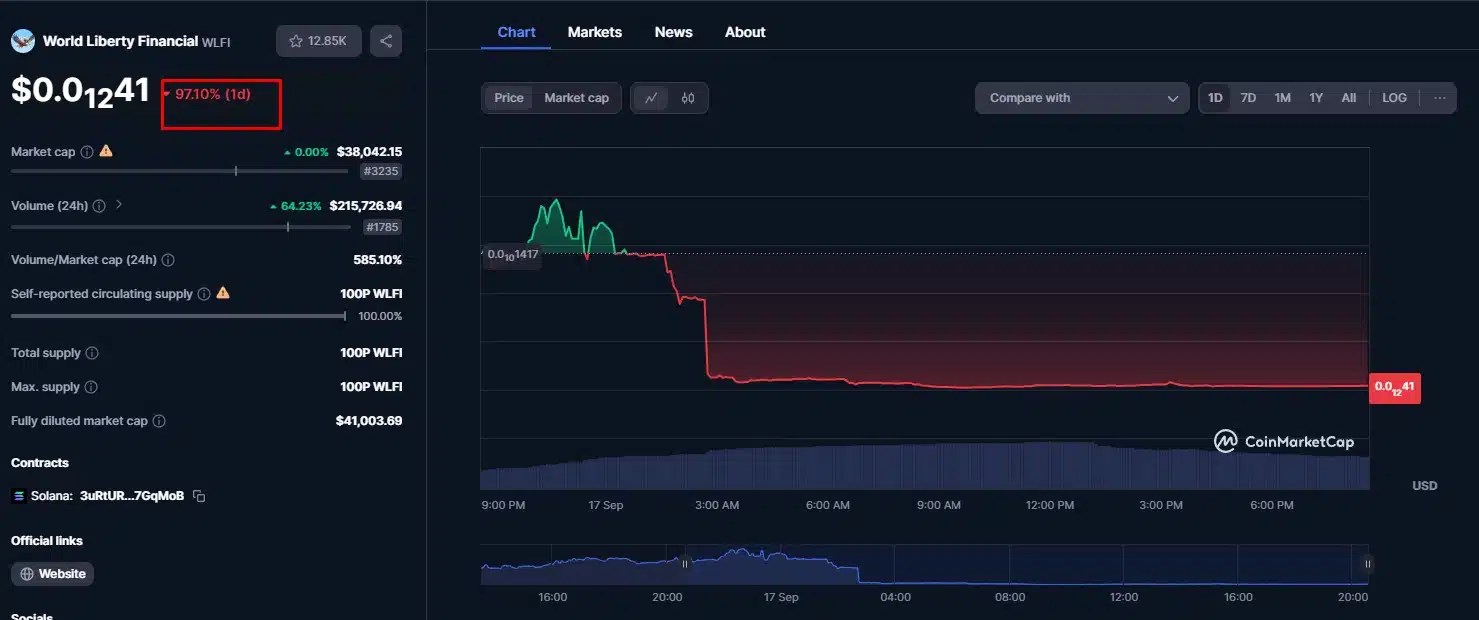
Task: Click the World Liberty Financial coin logo
Action: (x=23, y=41)
